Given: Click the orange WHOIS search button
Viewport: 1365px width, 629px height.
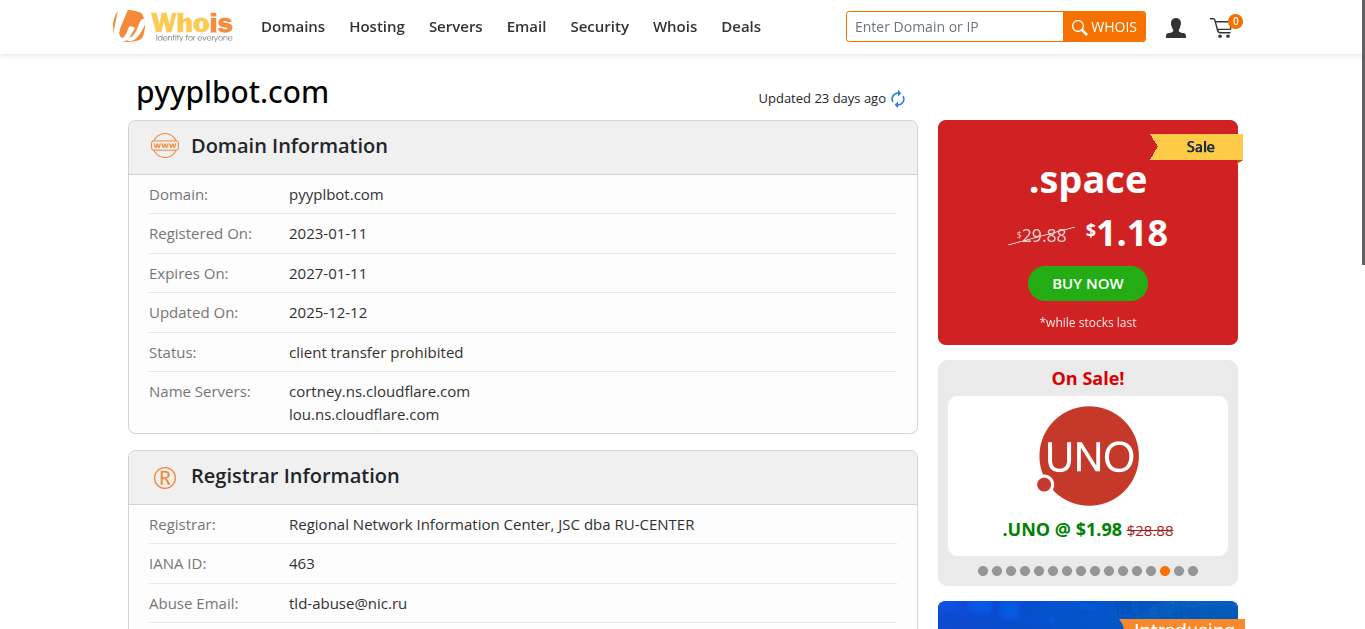Looking at the screenshot, I should [1104, 27].
